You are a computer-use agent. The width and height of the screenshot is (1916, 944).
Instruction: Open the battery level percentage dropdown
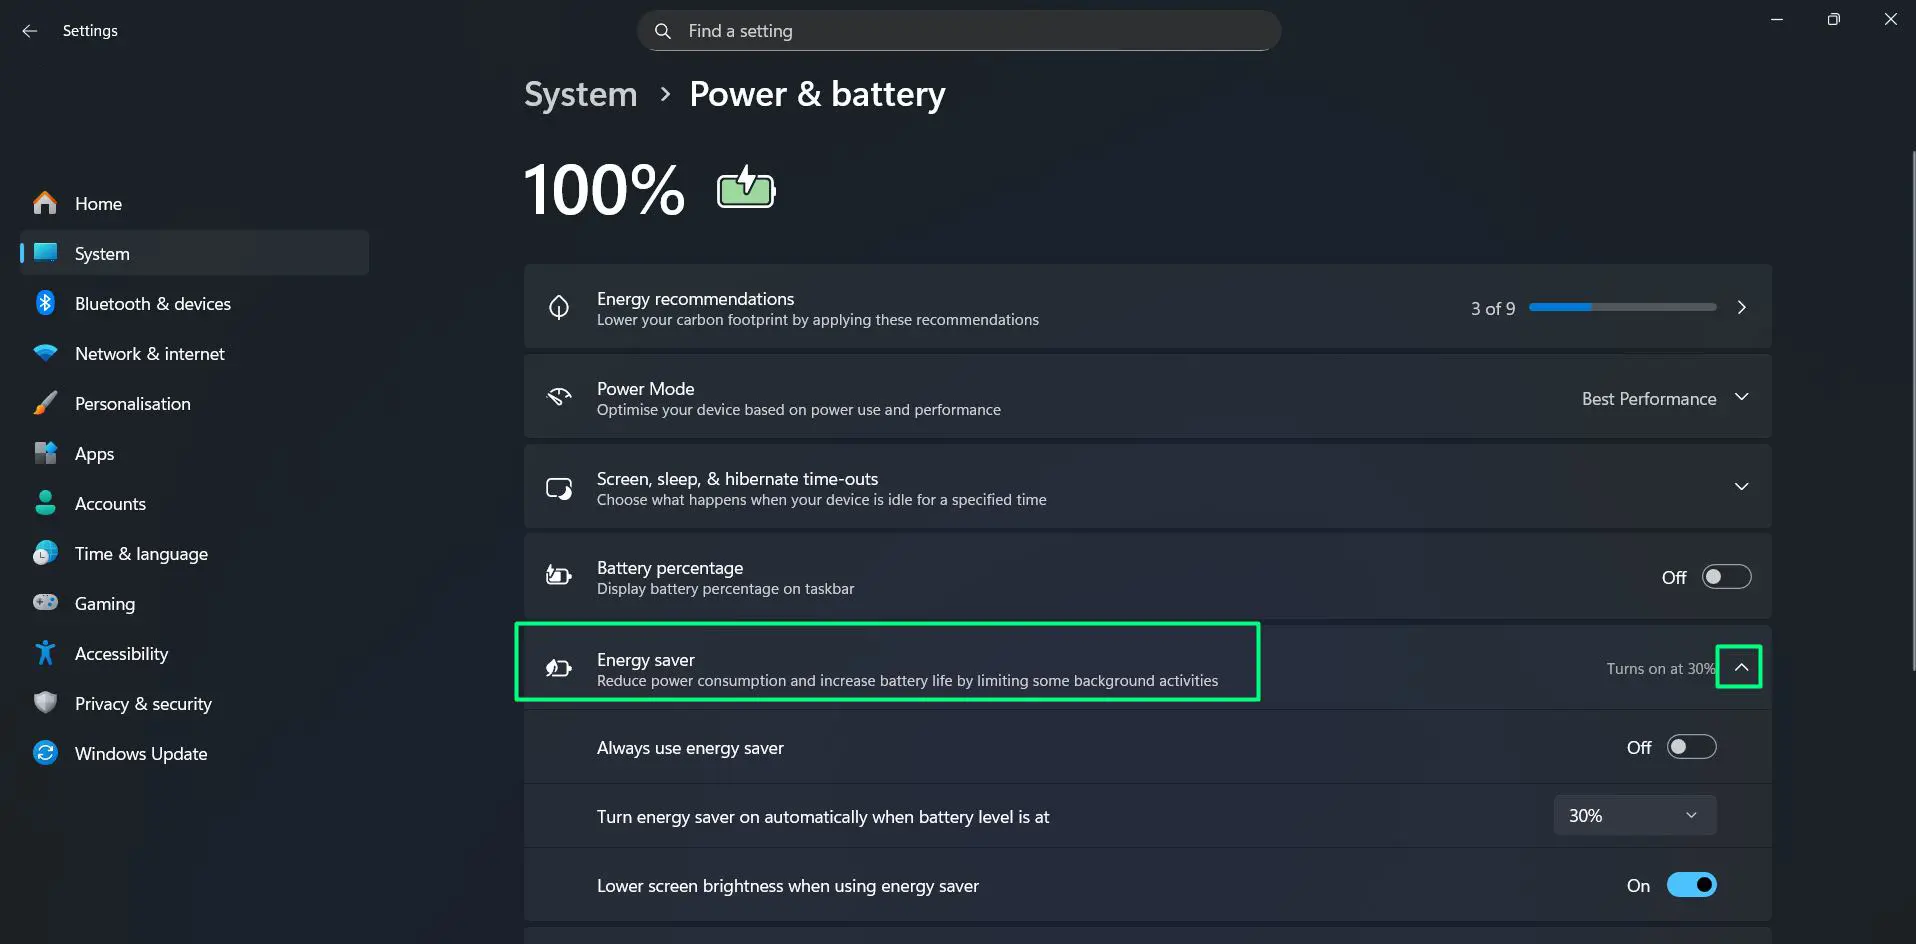[1634, 815]
